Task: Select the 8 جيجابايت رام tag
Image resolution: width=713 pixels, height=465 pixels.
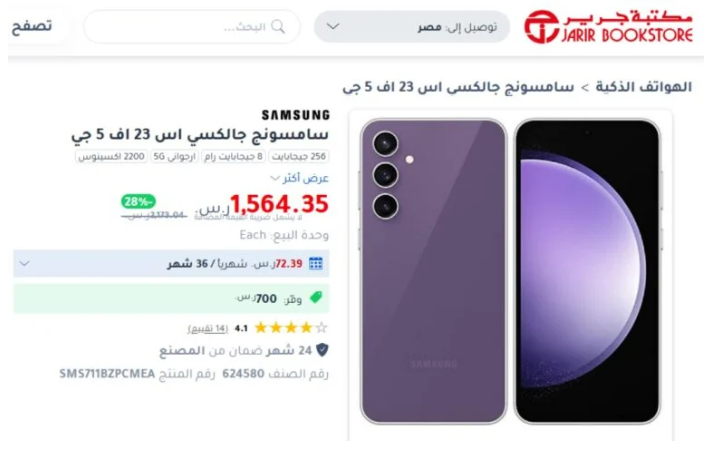Action: (233, 156)
